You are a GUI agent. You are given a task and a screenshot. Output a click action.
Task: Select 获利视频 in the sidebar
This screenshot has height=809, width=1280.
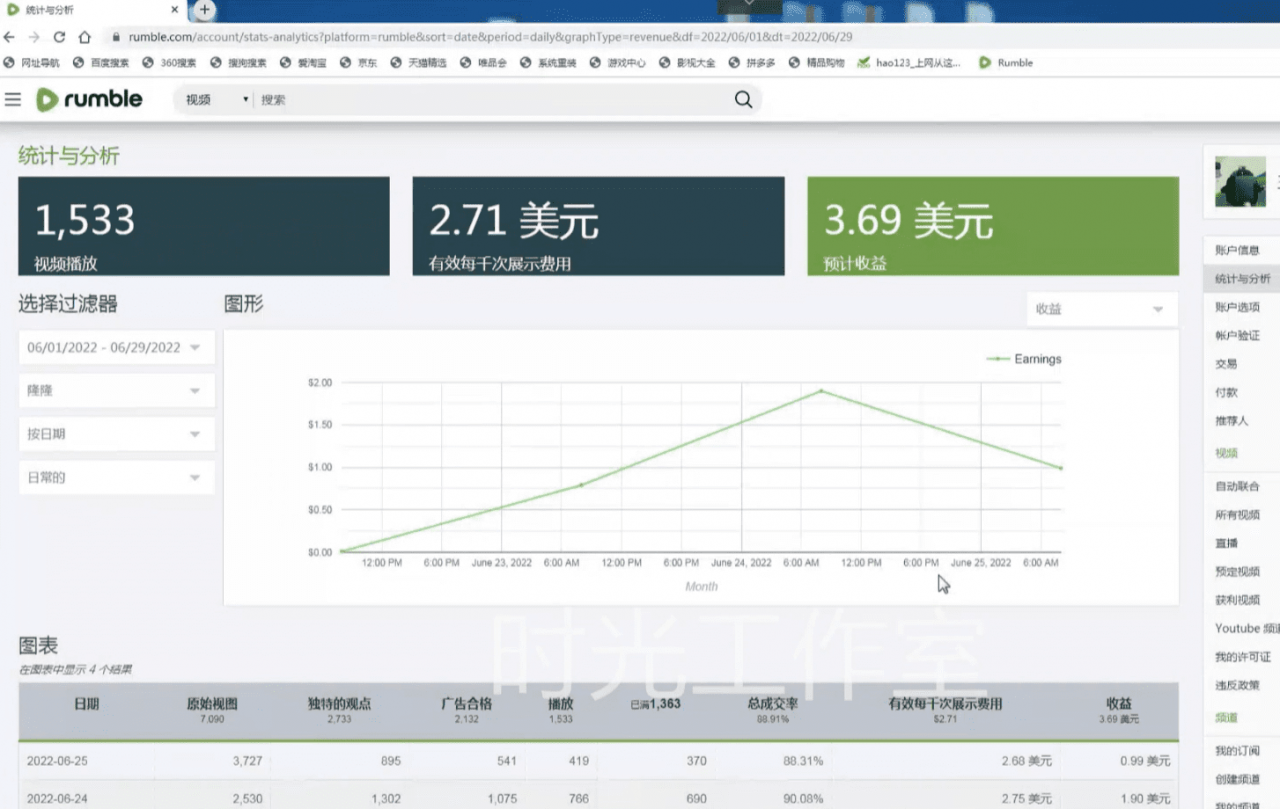[x=1240, y=600]
